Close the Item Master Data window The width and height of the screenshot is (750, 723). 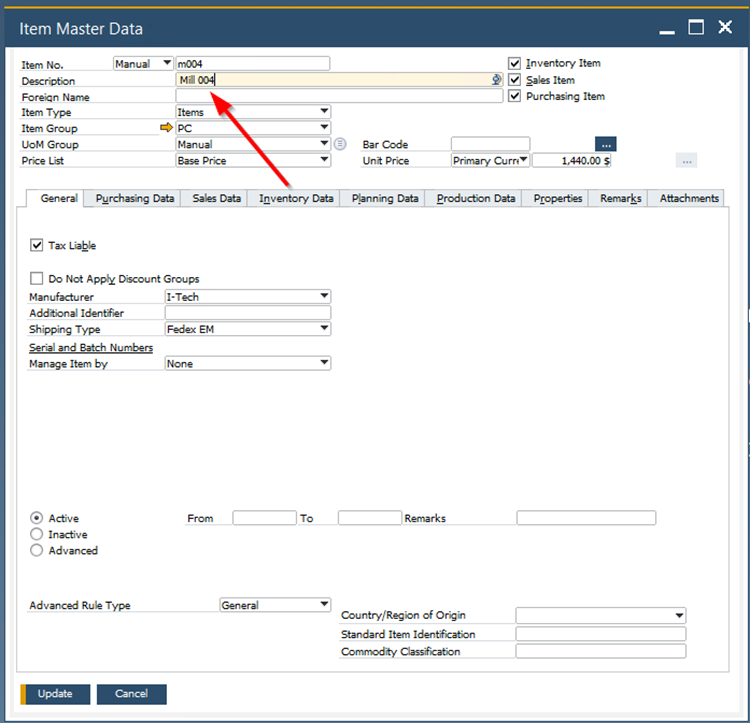click(725, 27)
